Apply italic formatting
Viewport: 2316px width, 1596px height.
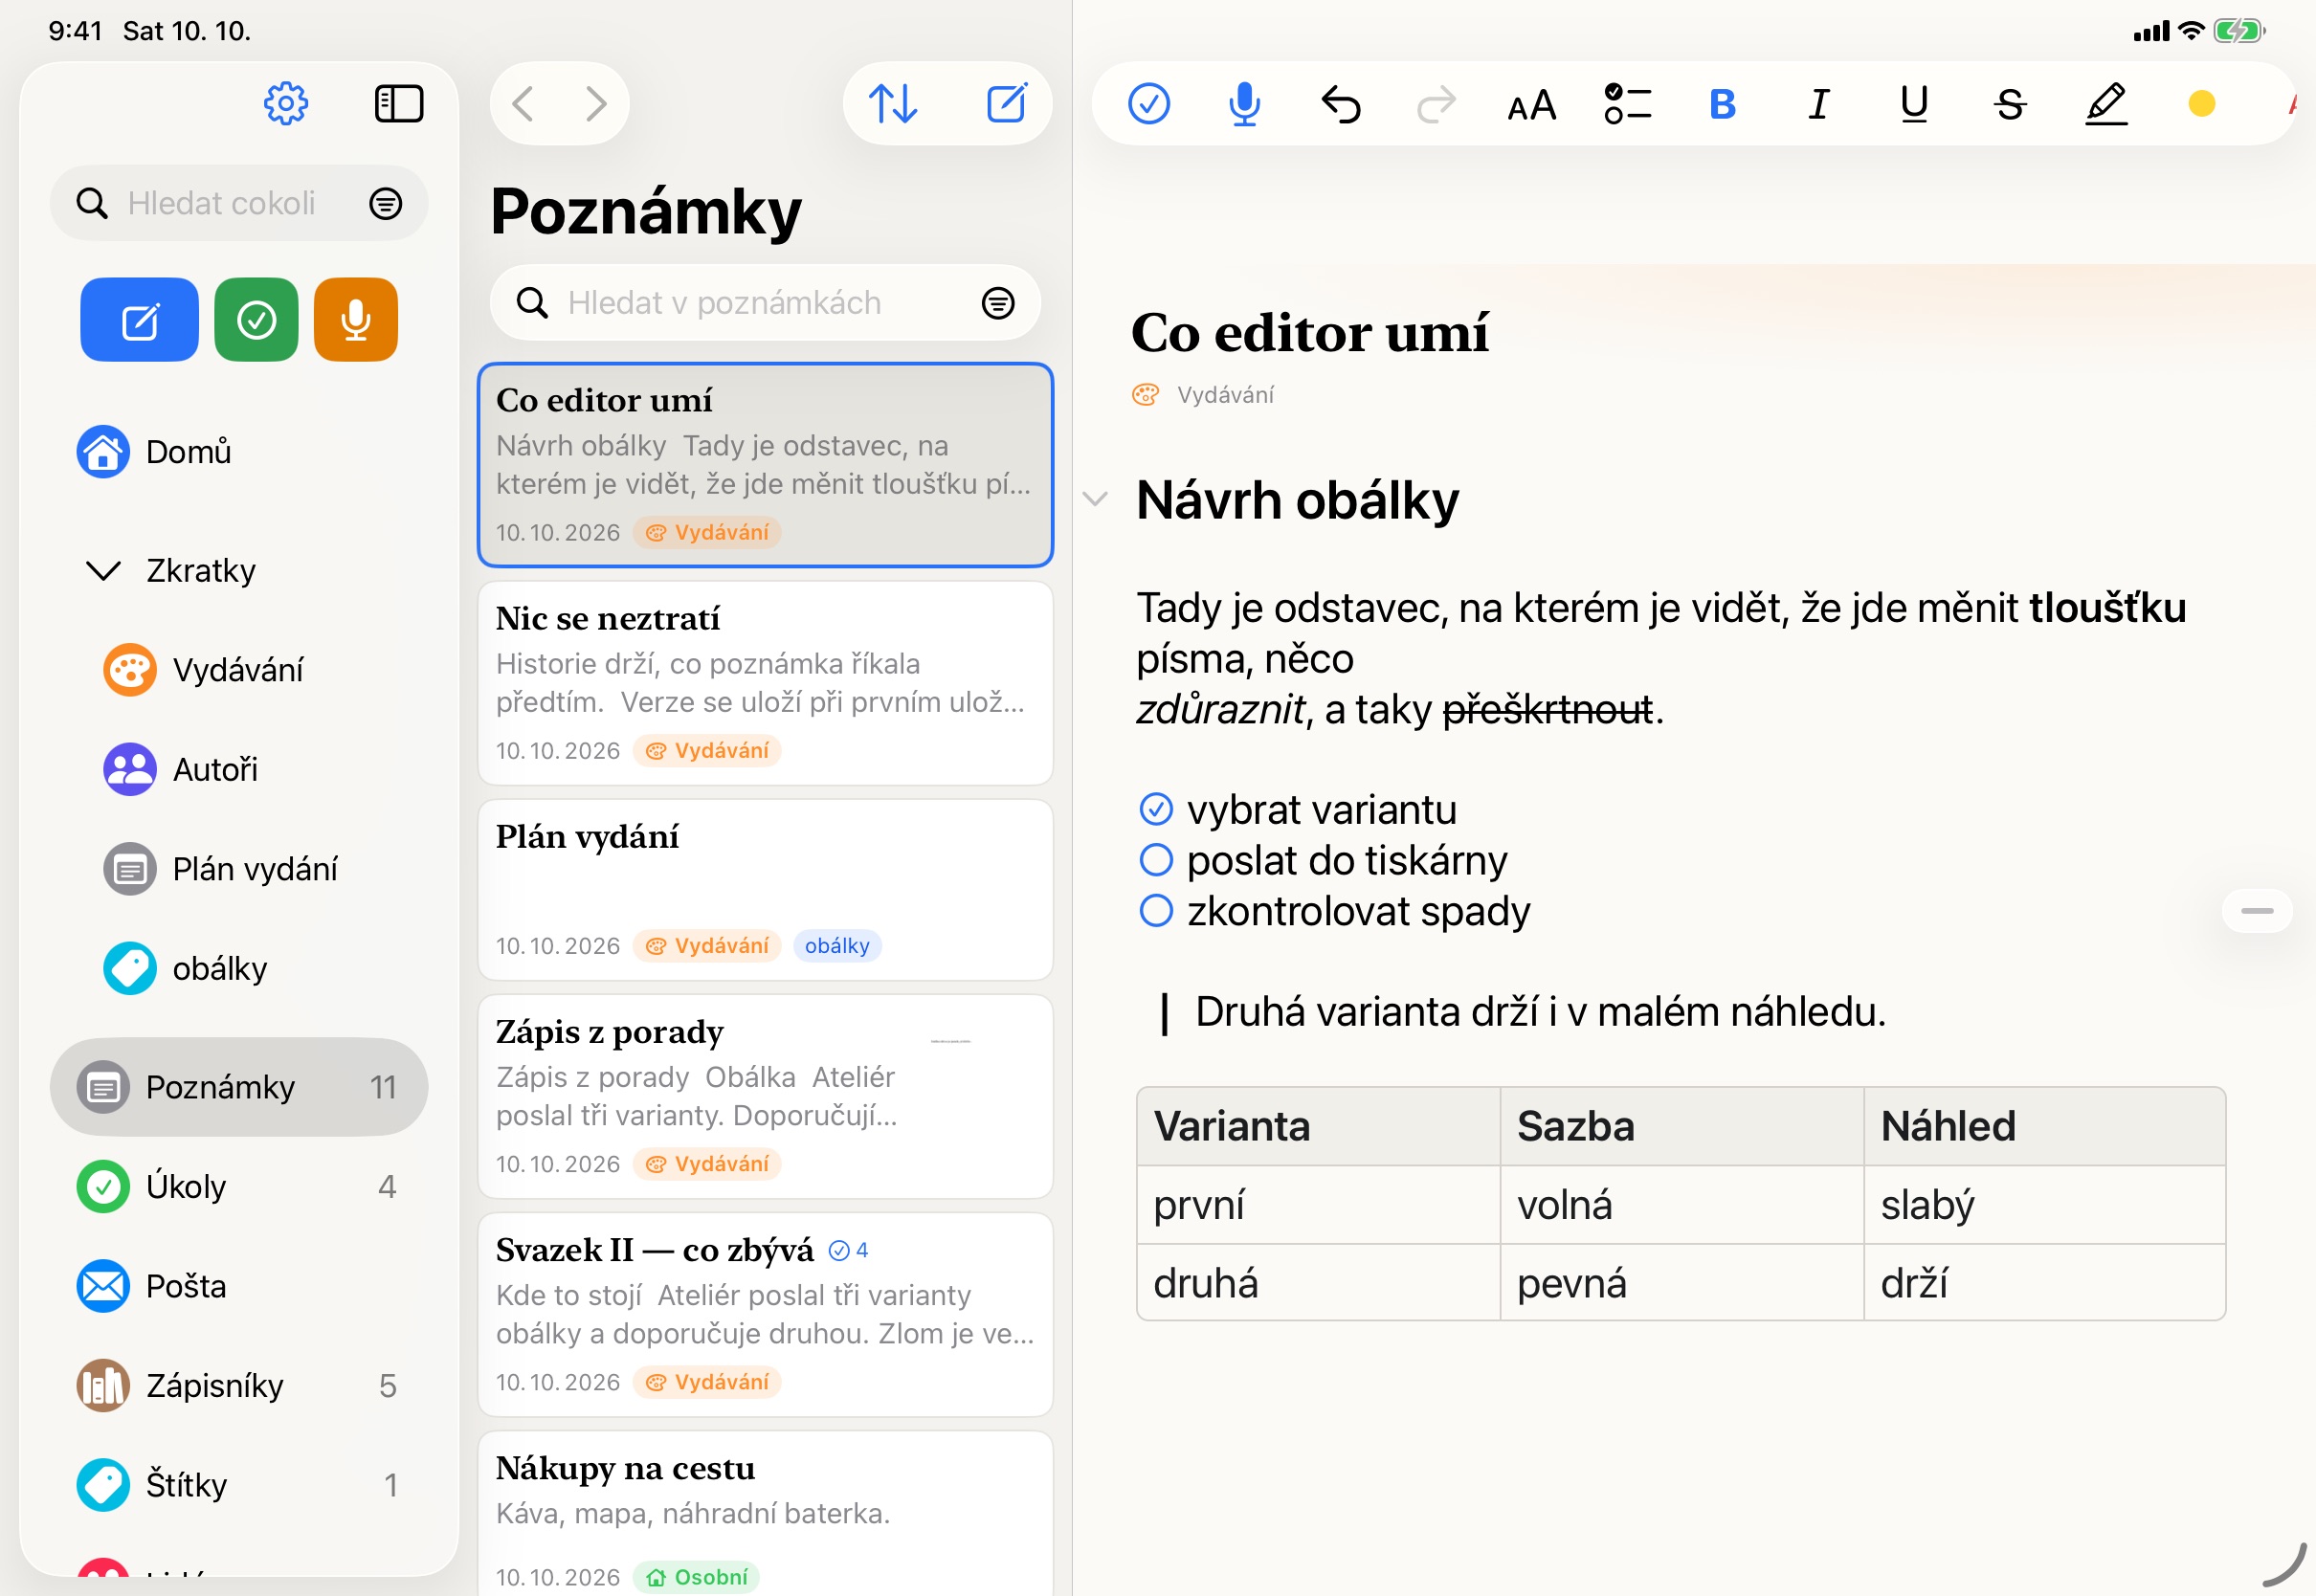pyautogui.click(x=1819, y=103)
